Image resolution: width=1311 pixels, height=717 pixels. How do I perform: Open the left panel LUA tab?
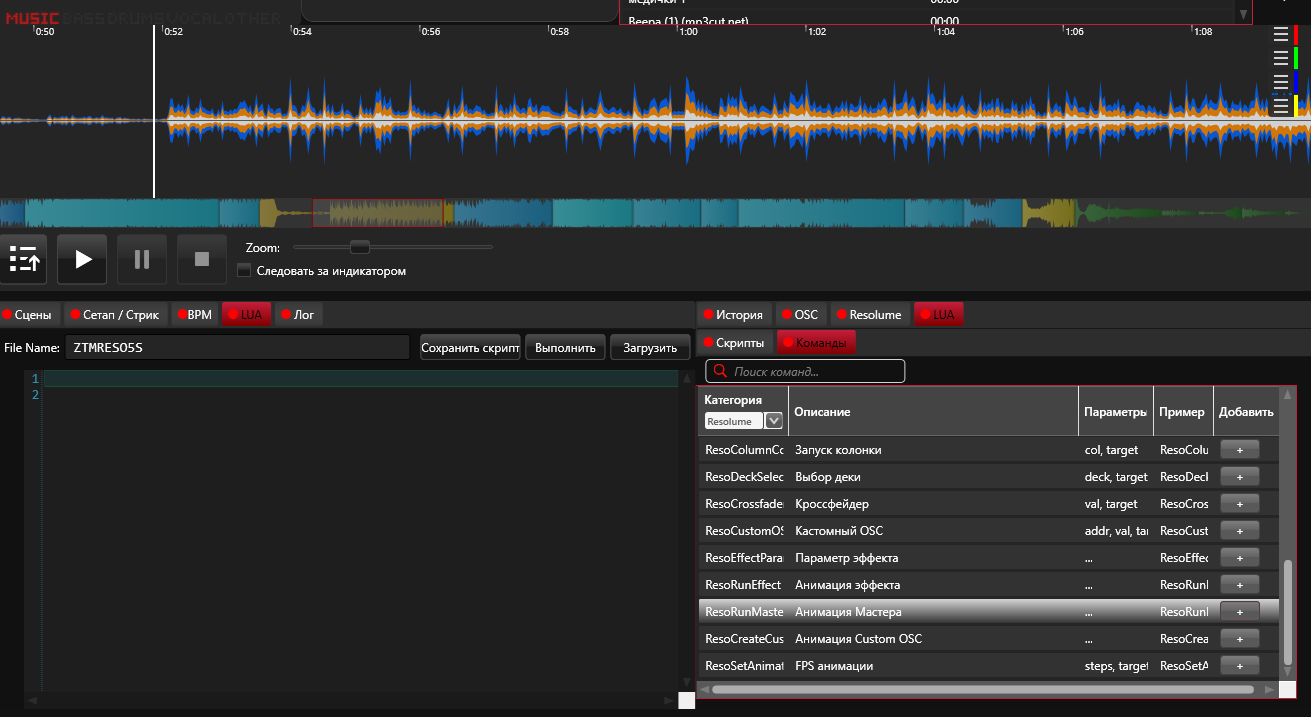pos(246,314)
